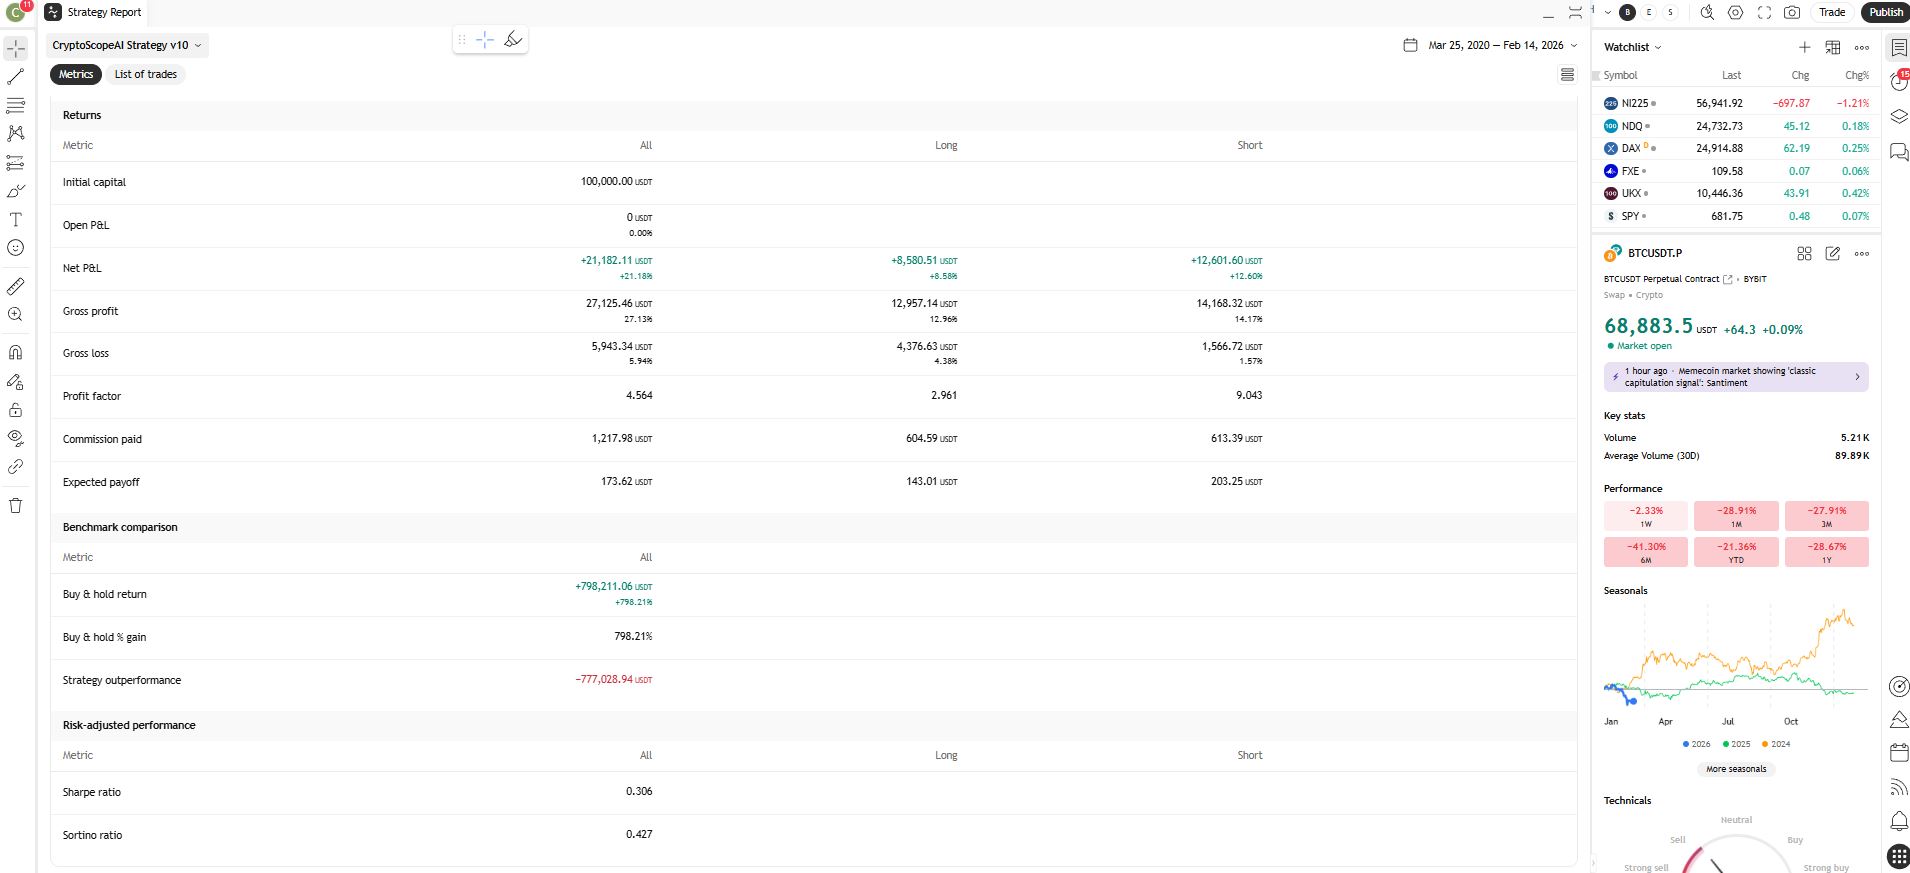Click the floating toolbar crosshair icon
This screenshot has height=873, width=1910.
click(x=485, y=39)
